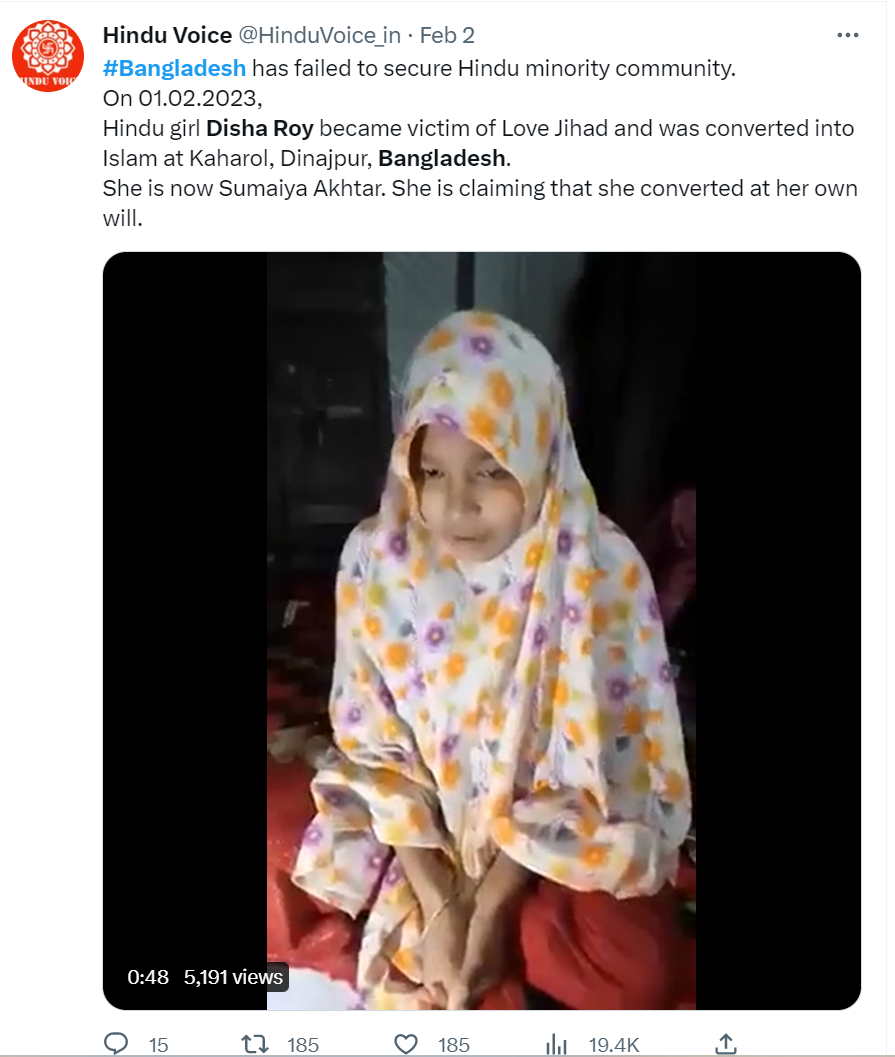Open the #Bangladesh hashtag

[x=174, y=68]
